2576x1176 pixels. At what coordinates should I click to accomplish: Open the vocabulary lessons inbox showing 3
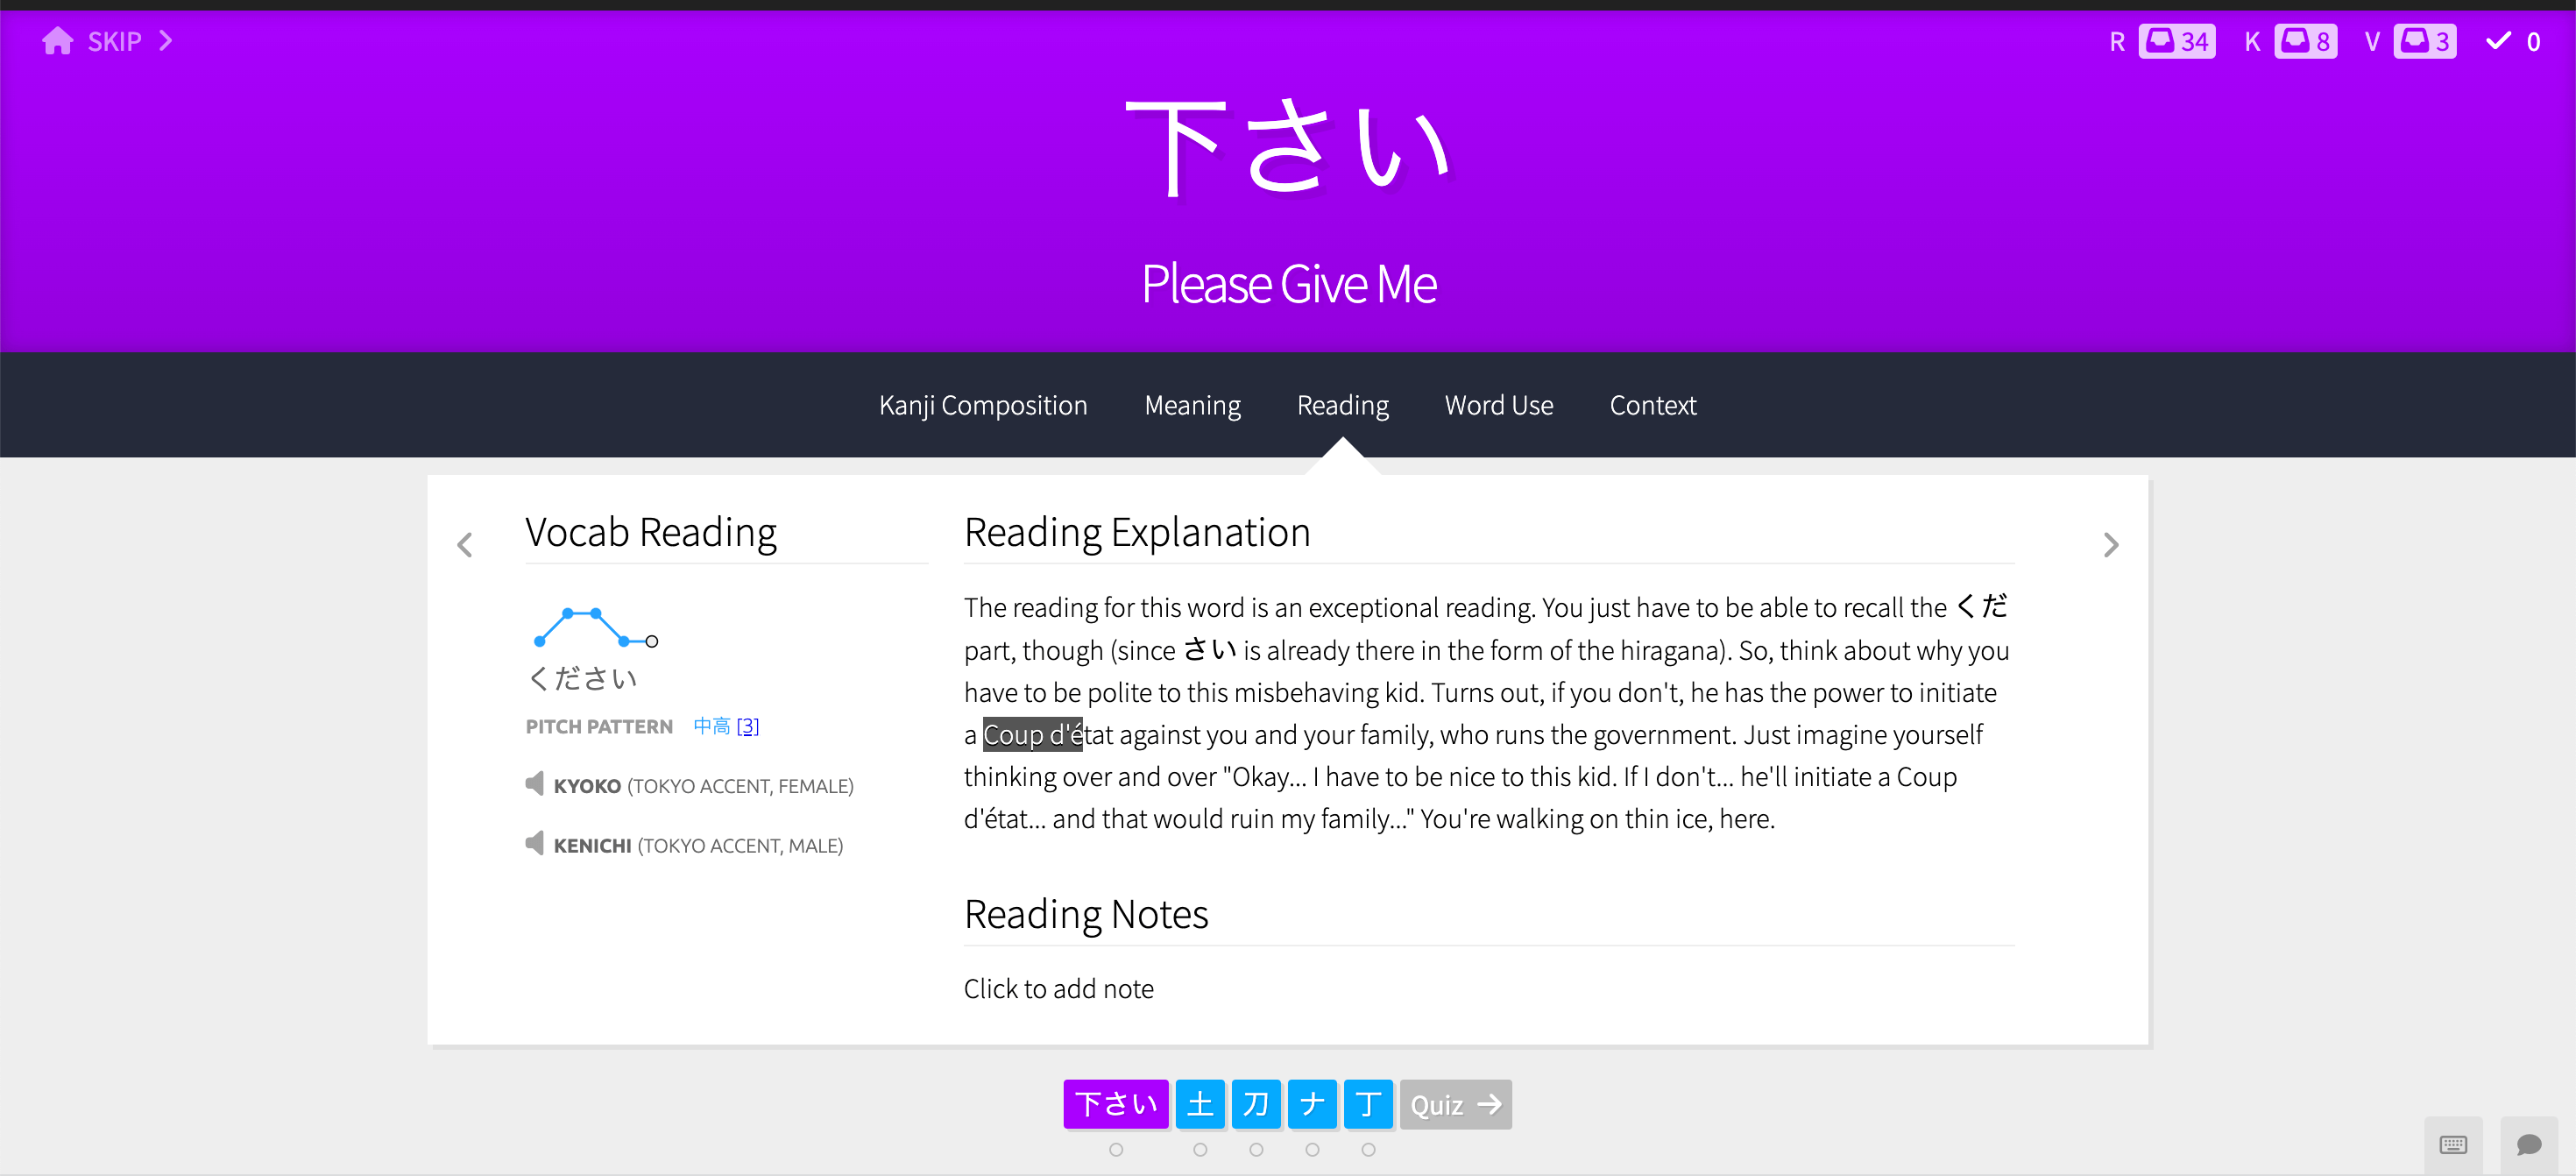[x=2425, y=40]
